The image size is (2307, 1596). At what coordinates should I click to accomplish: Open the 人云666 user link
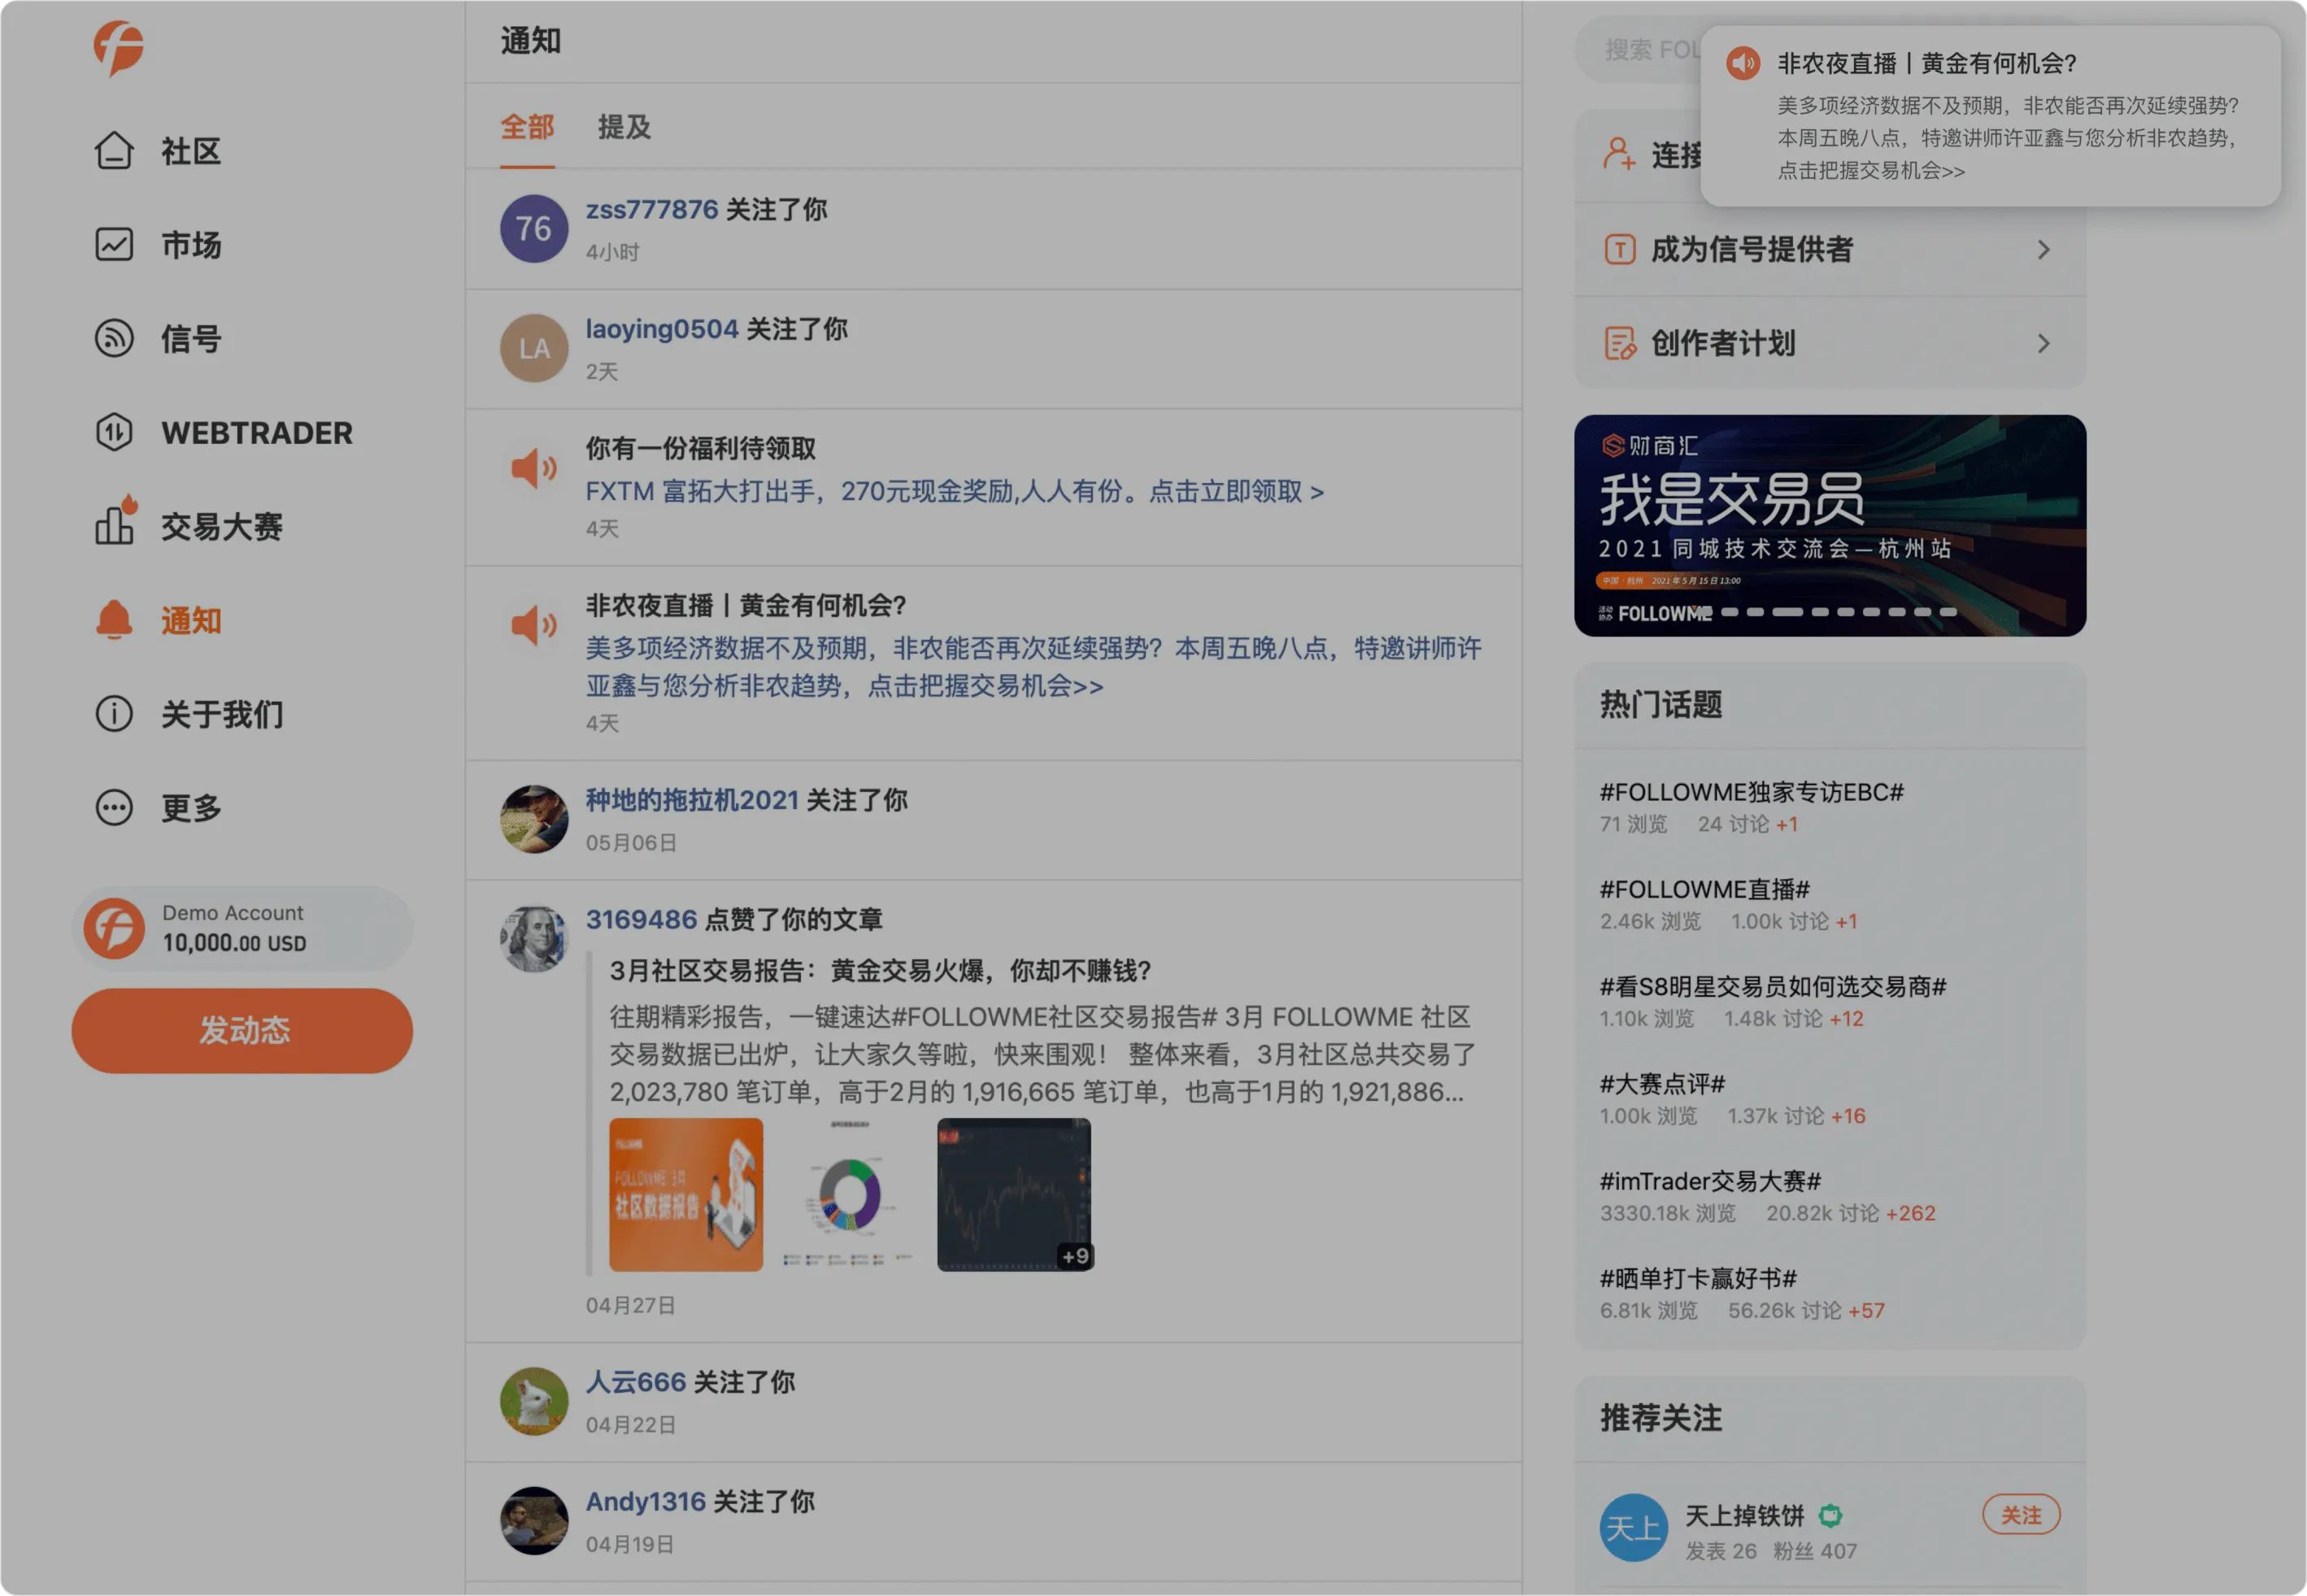[x=636, y=1382]
